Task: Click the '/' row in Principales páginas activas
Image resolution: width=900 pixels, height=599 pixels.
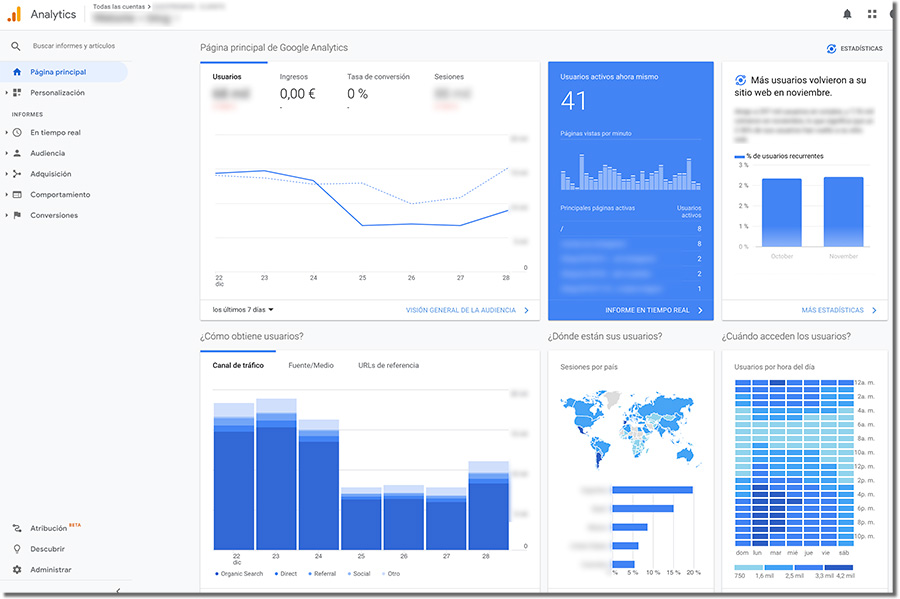Action: [x=631, y=229]
